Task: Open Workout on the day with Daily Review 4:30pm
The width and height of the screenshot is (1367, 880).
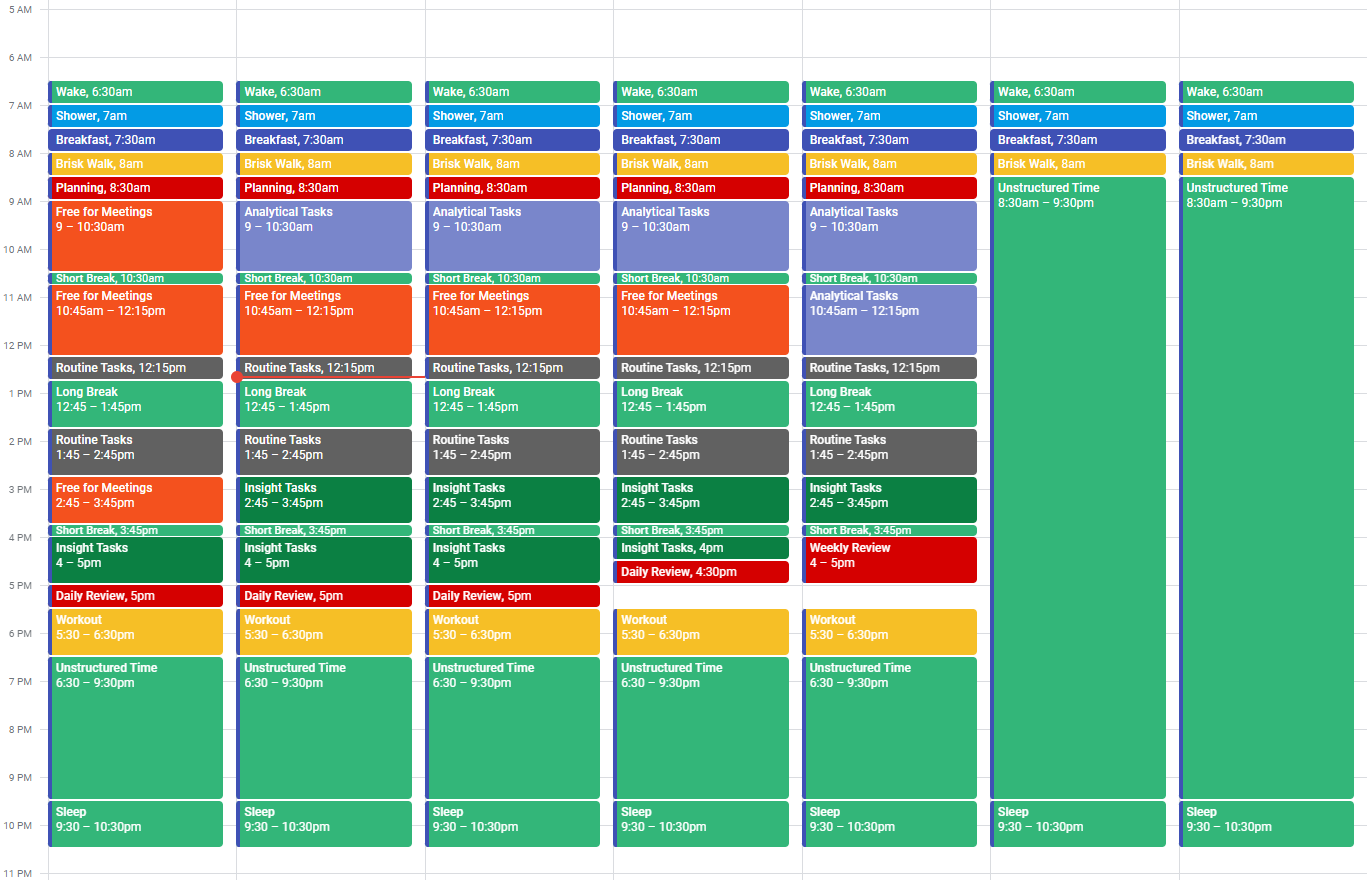Action: click(x=701, y=632)
